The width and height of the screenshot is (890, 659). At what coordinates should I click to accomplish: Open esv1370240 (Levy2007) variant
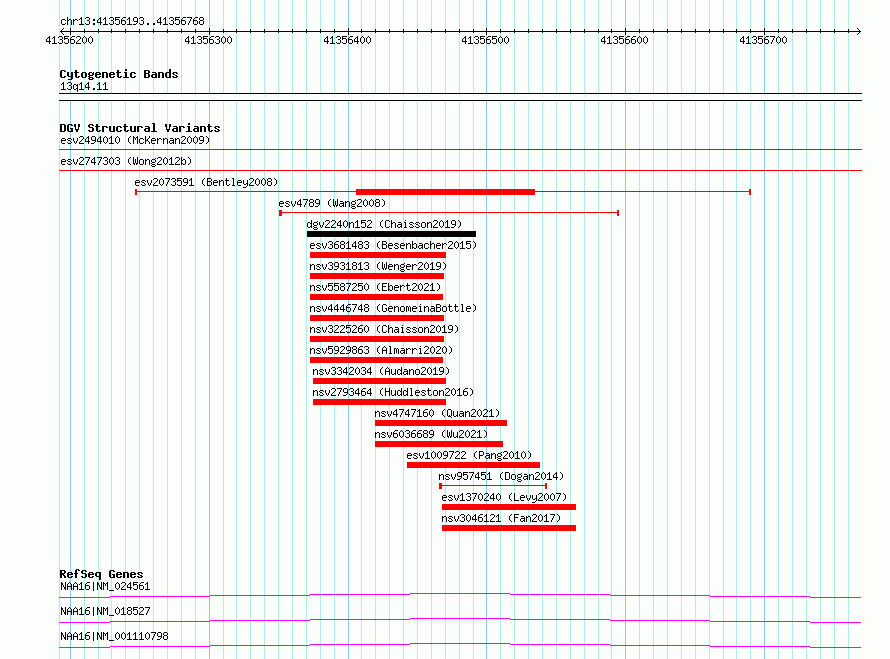504,497
